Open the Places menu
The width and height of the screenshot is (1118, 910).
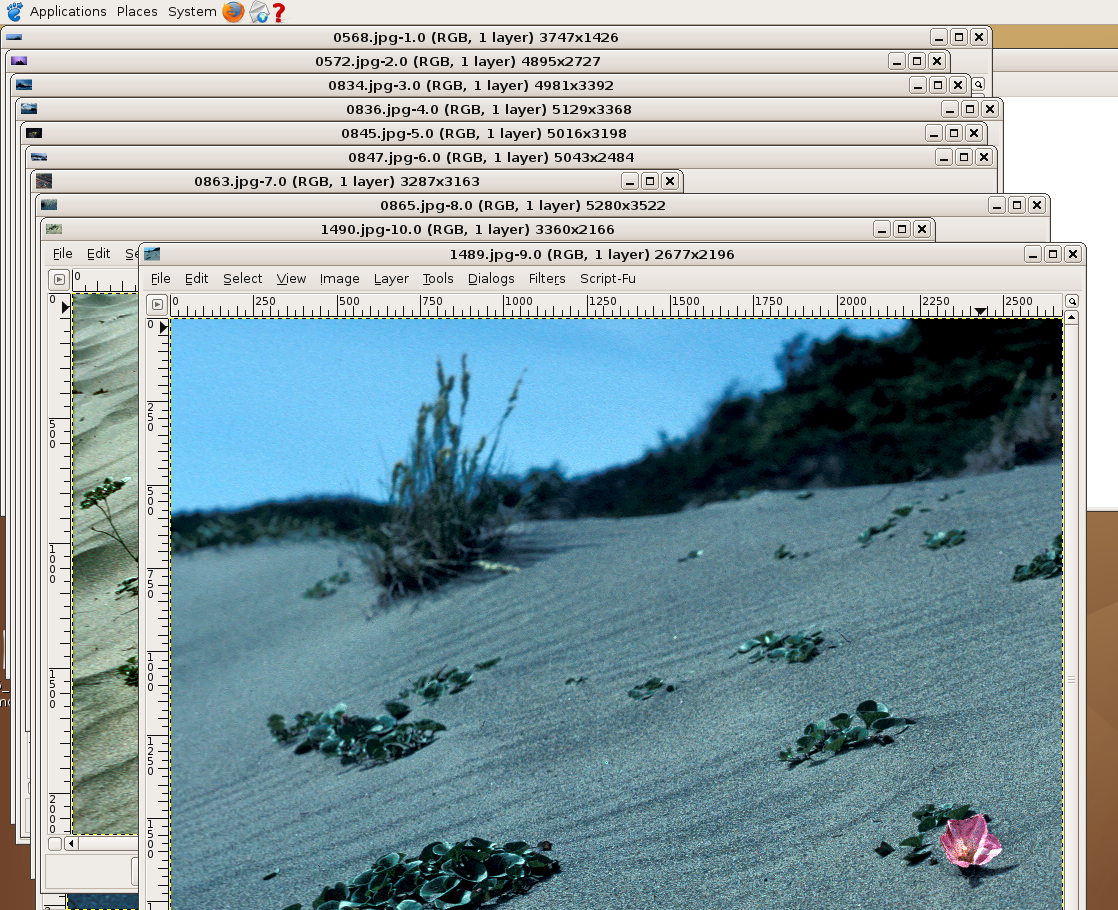point(137,11)
